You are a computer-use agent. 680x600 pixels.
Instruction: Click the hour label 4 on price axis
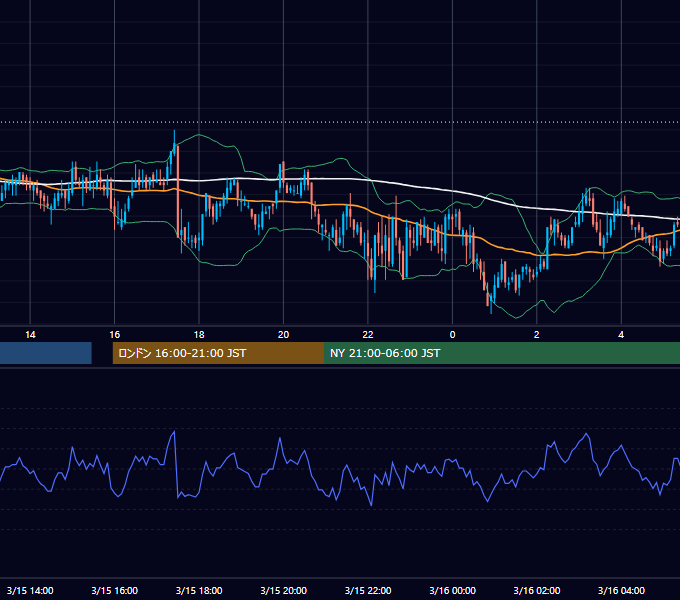(621, 335)
